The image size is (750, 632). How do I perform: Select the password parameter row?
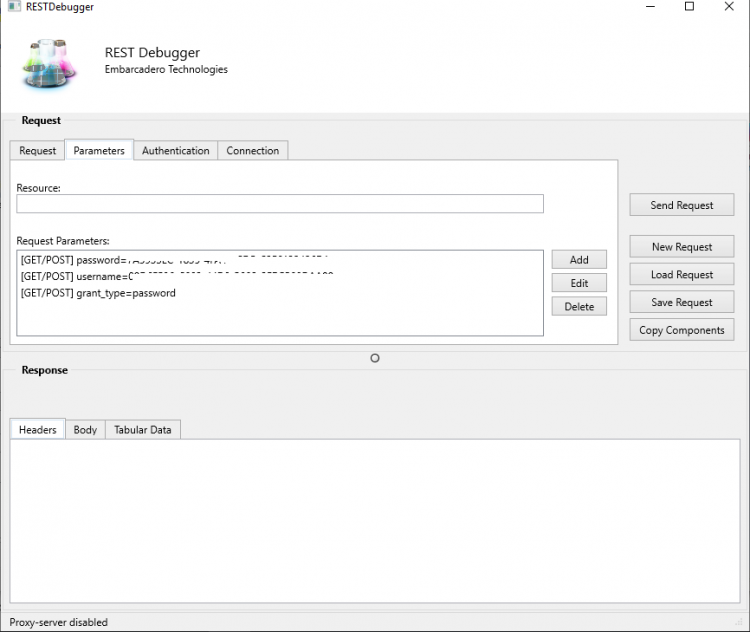pos(280,260)
